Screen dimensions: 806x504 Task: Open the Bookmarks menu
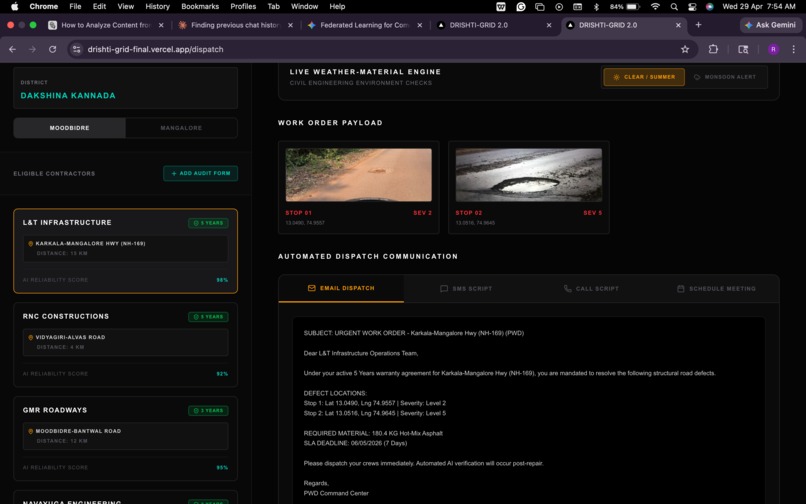point(200,7)
